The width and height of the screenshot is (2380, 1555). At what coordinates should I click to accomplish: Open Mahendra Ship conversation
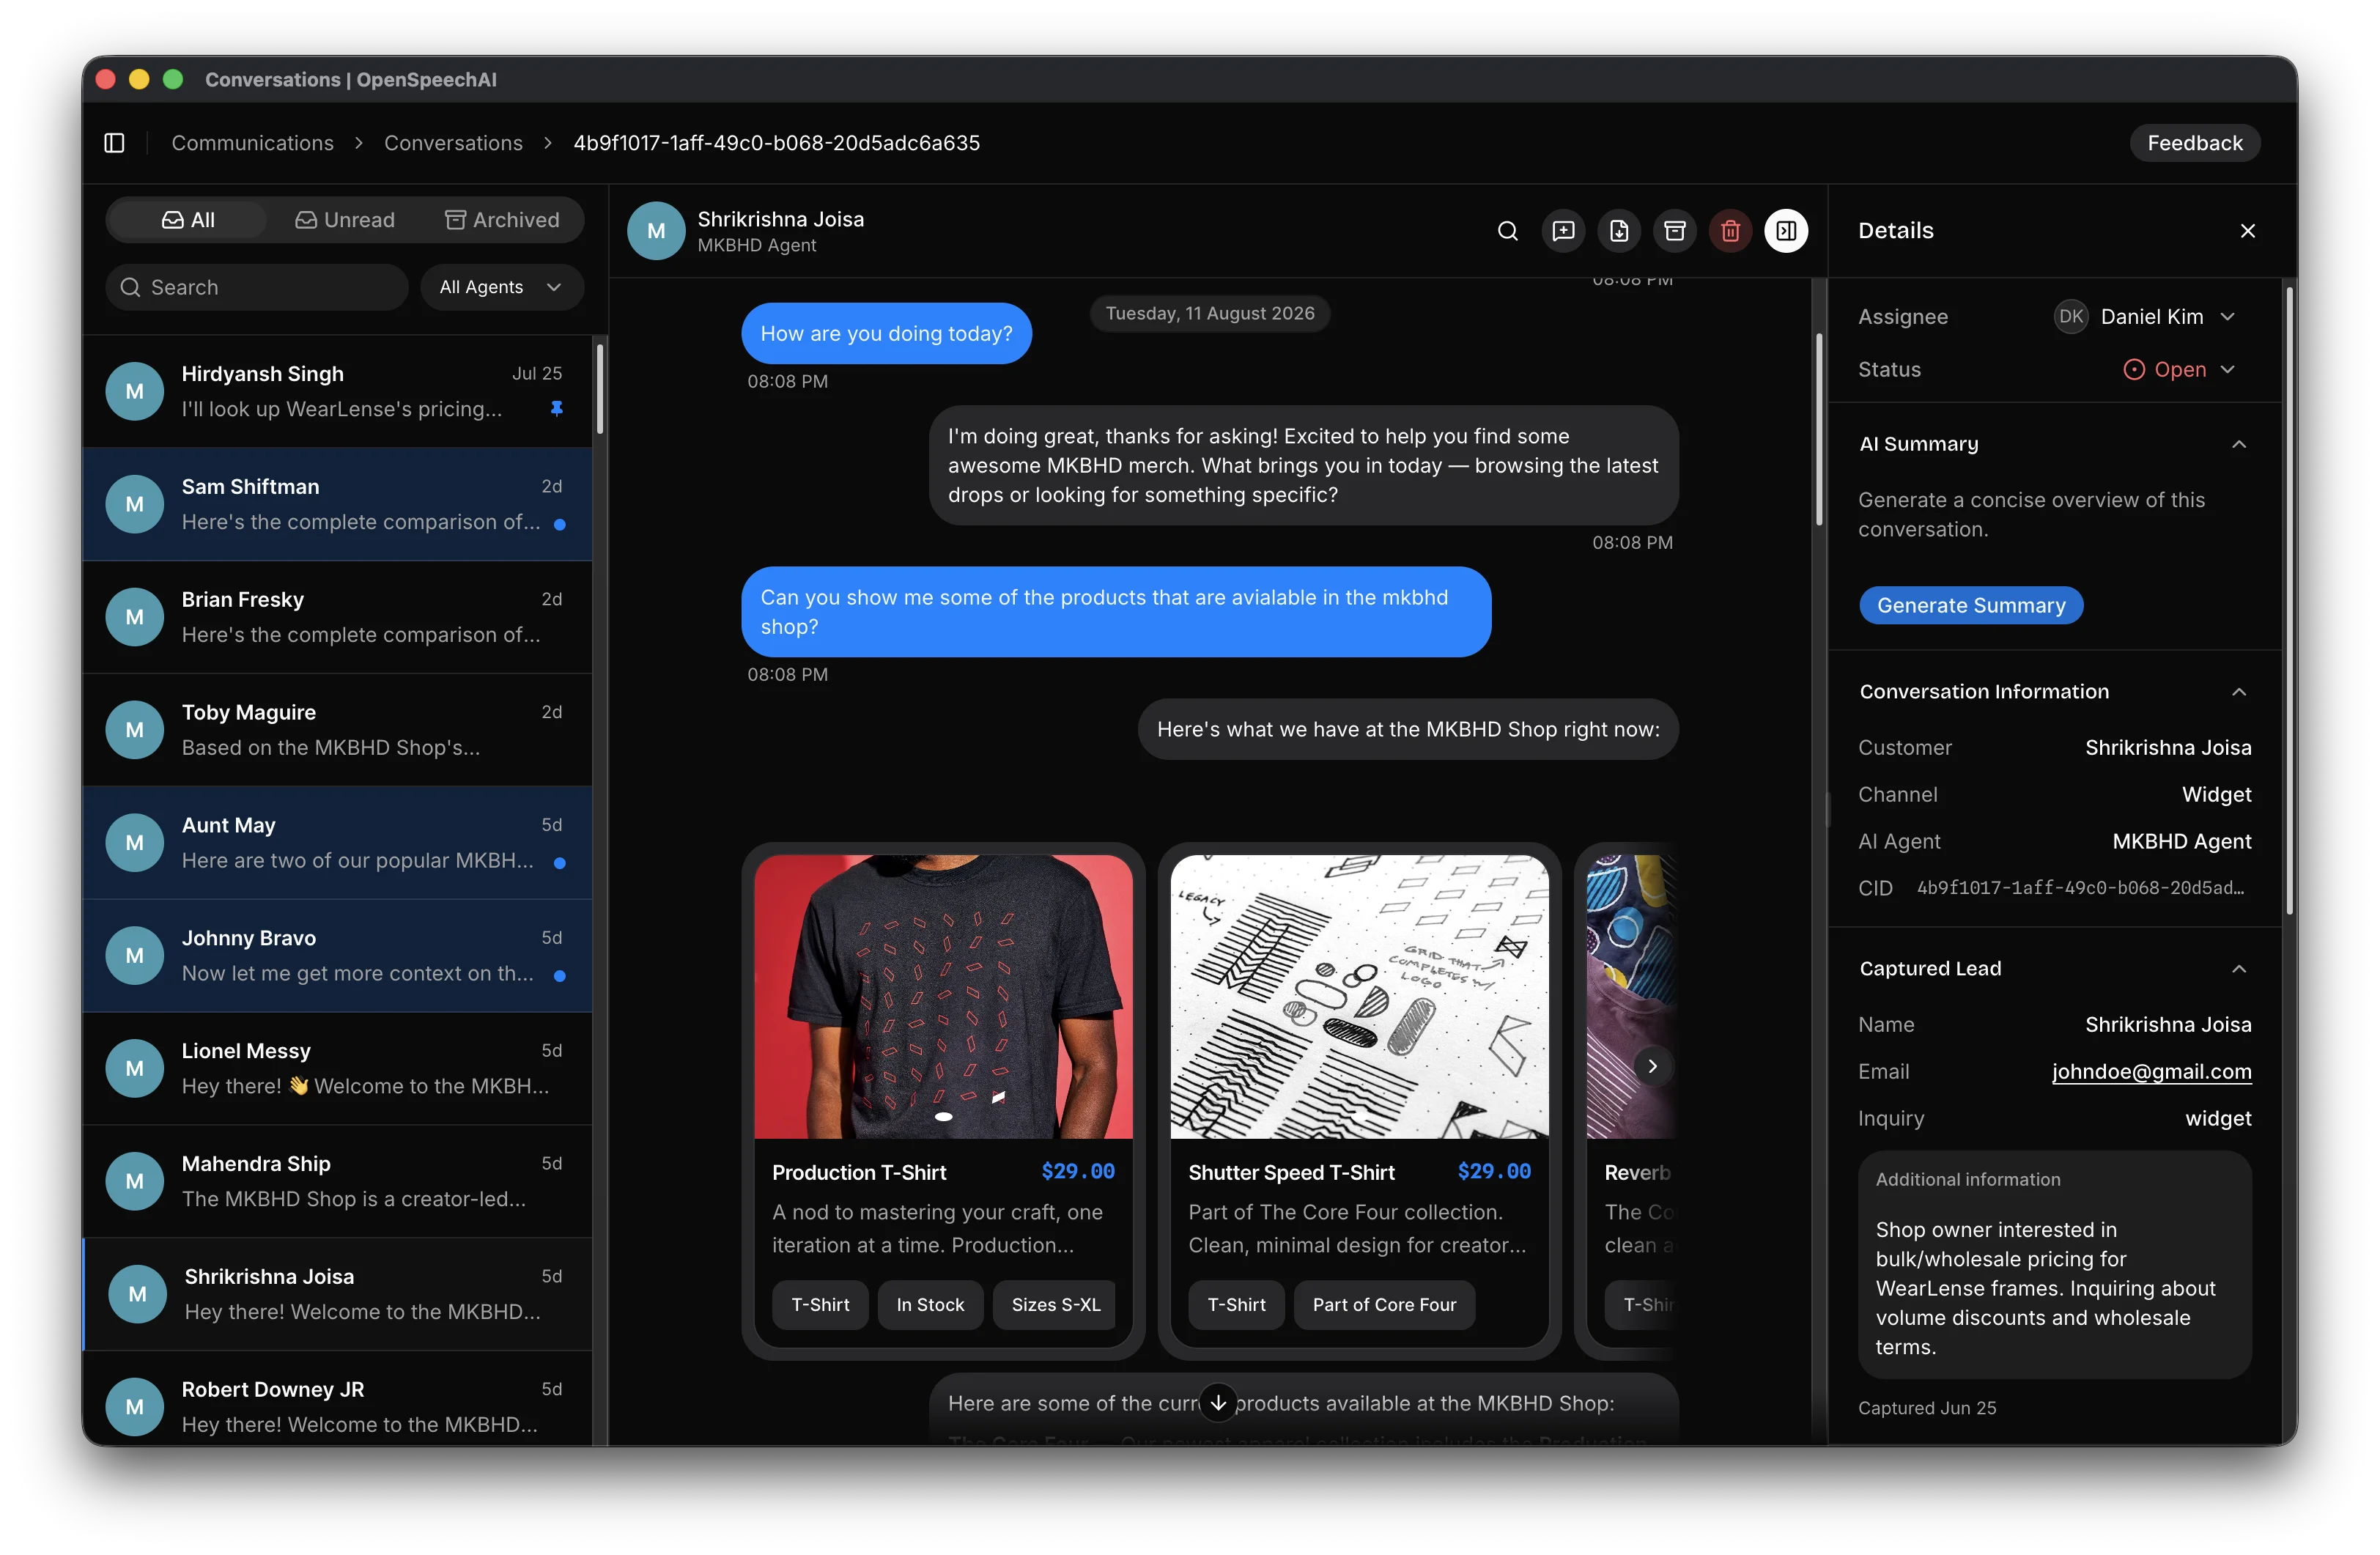338,1181
